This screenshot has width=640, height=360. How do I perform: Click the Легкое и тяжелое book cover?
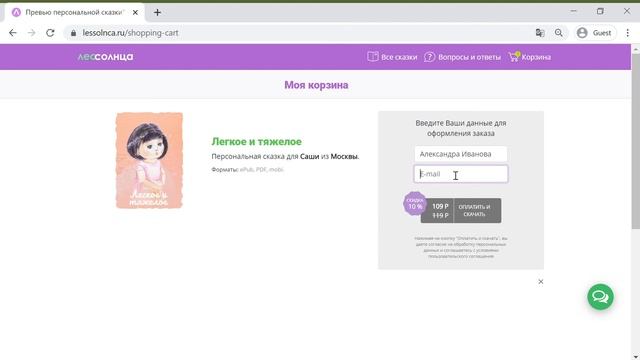(x=149, y=160)
